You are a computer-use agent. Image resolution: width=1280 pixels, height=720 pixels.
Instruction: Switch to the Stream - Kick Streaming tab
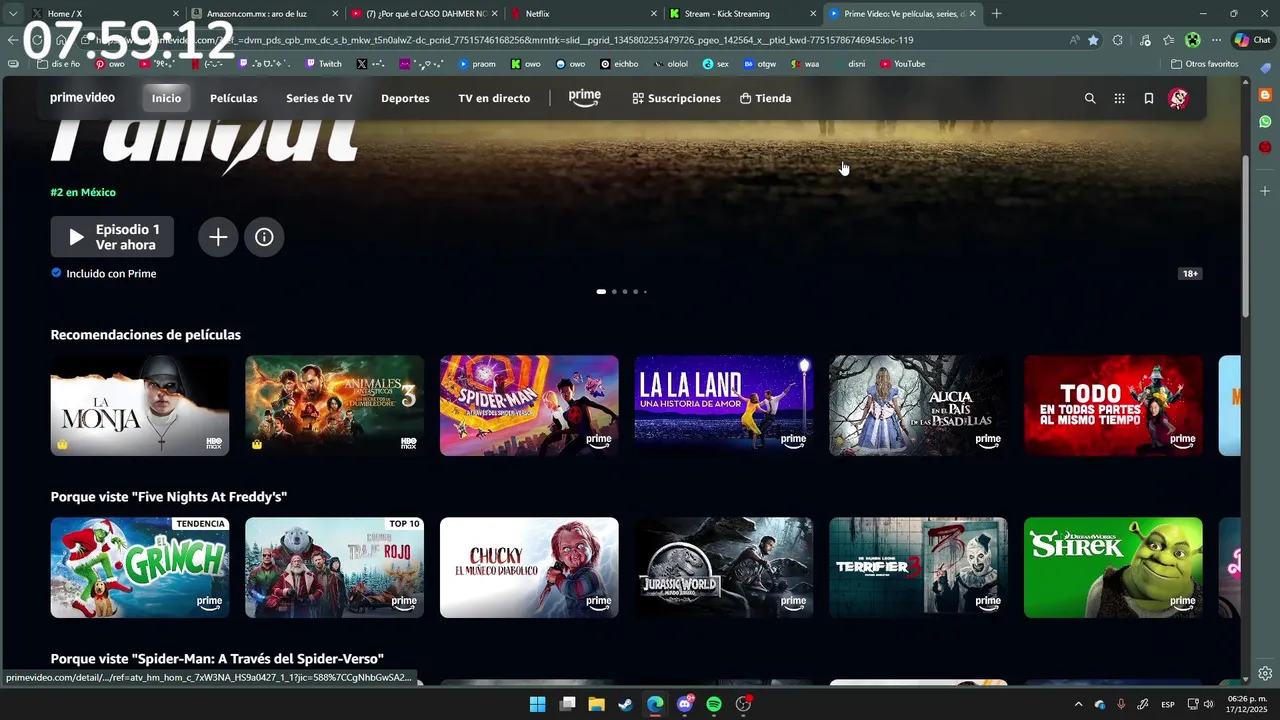pyautogui.click(x=742, y=14)
